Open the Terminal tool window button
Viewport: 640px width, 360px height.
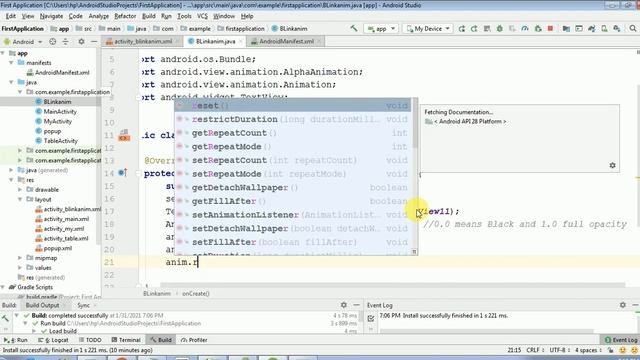click(x=127, y=340)
